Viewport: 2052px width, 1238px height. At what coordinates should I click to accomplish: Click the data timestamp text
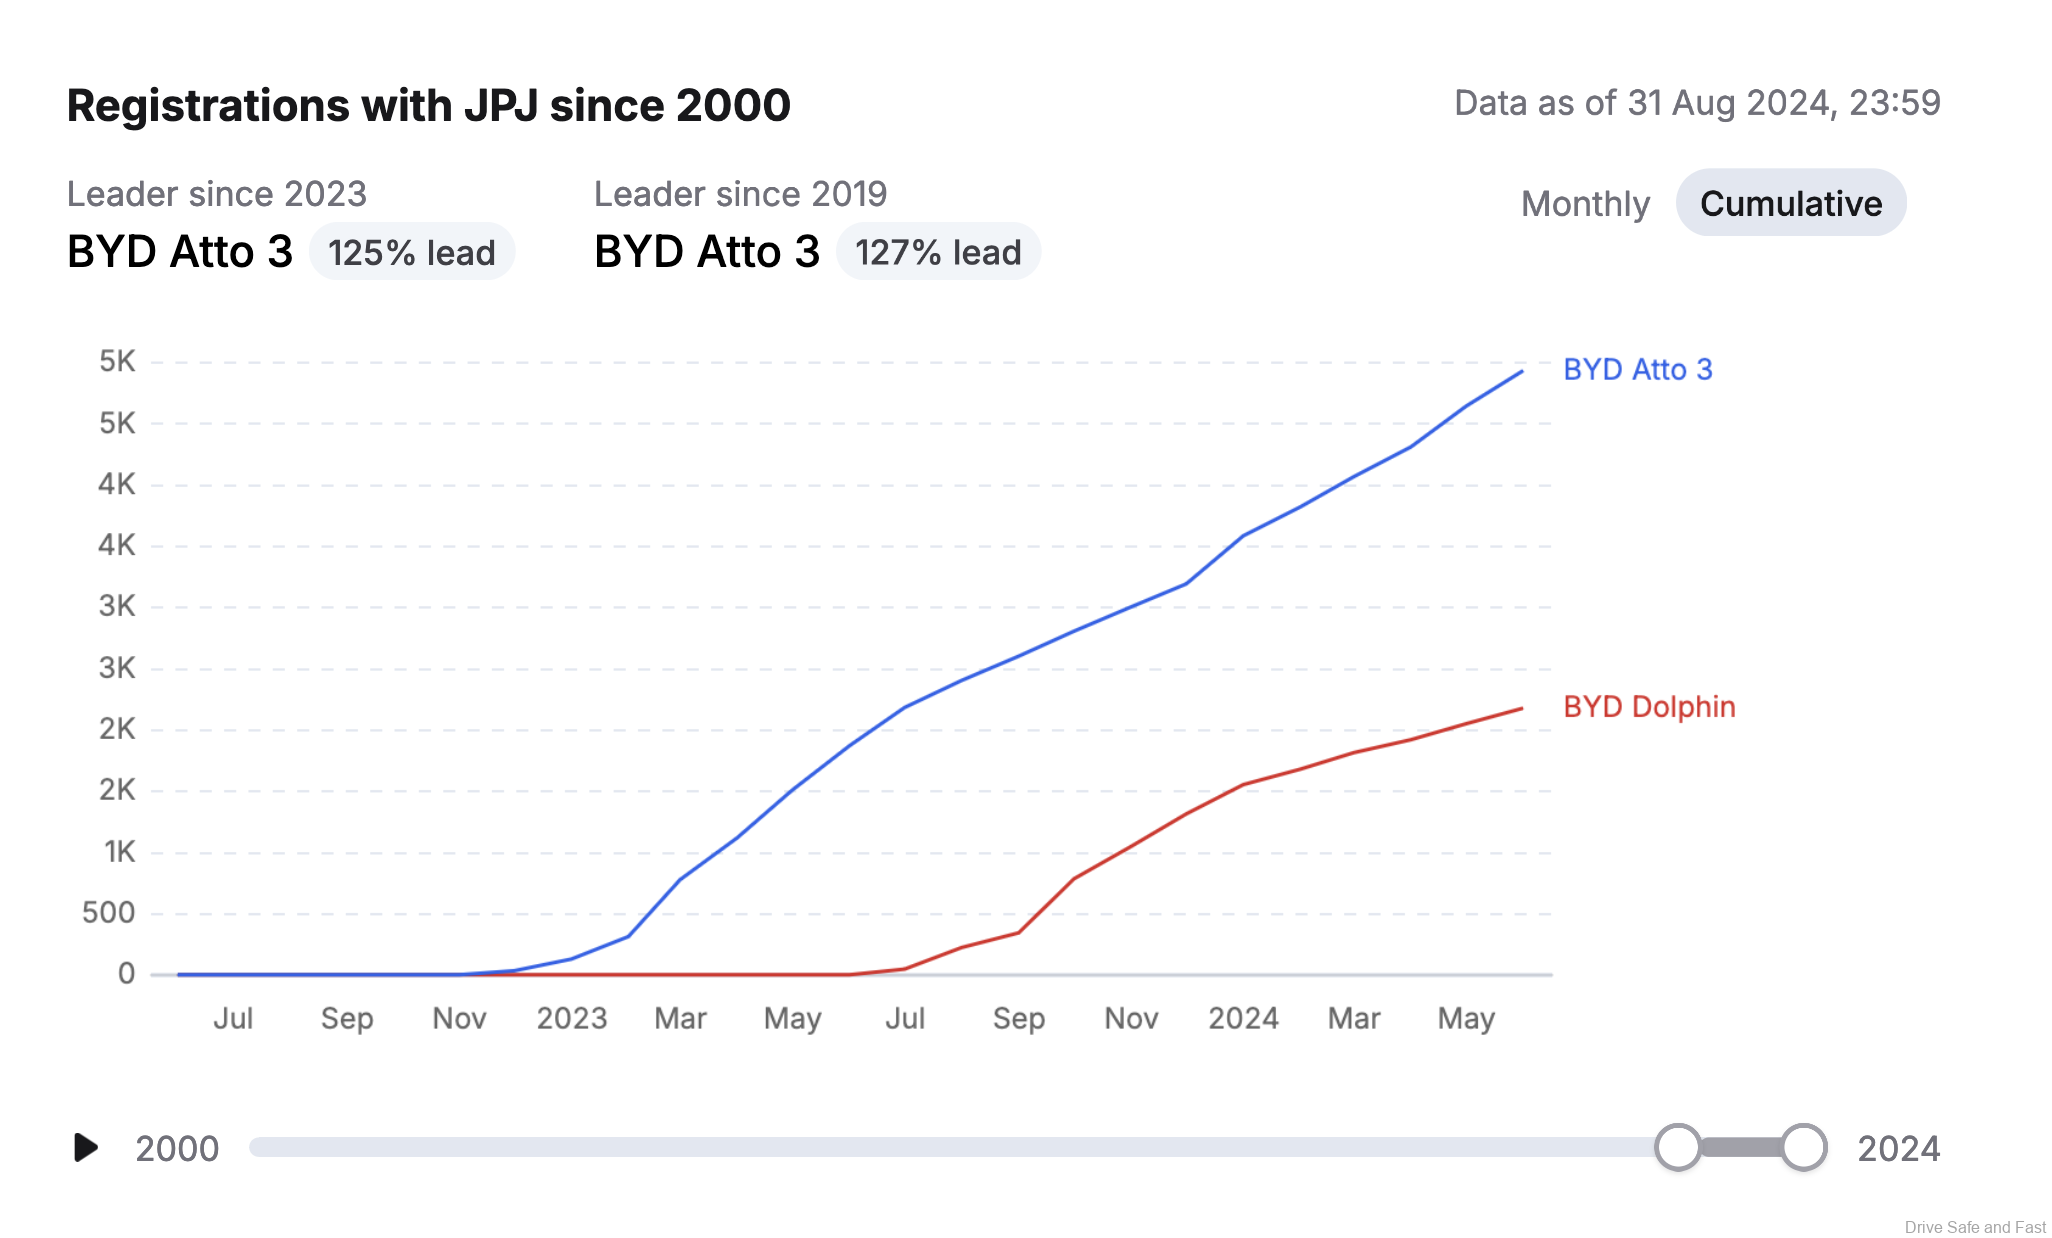[1696, 103]
